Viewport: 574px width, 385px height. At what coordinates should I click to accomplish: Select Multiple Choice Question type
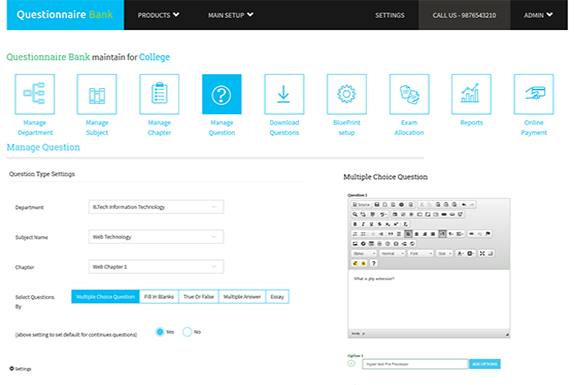105,296
